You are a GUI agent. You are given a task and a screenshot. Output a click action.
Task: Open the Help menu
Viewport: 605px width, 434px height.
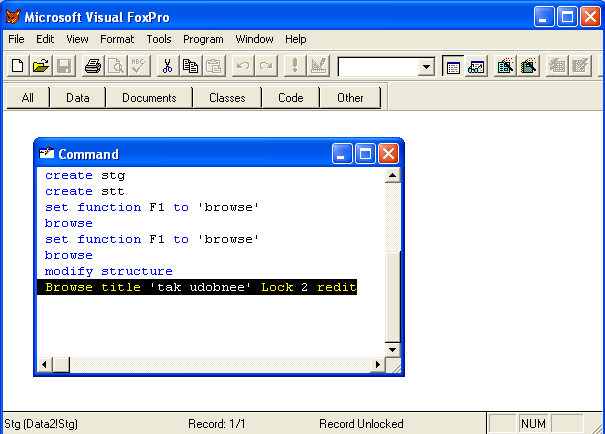pyautogui.click(x=296, y=39)
